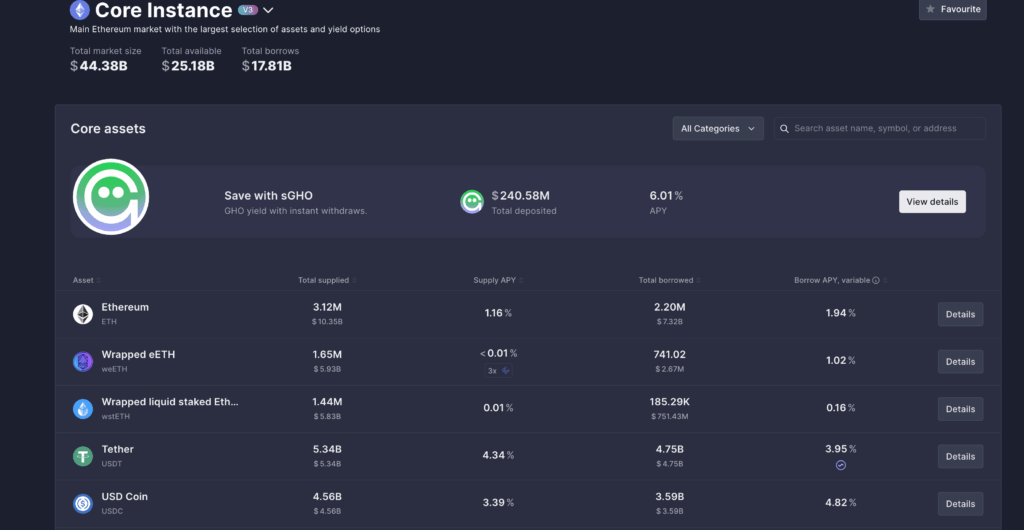Click the Ethereum asset name
Viewport: 1024px width, 530px height.
point(125,307)
